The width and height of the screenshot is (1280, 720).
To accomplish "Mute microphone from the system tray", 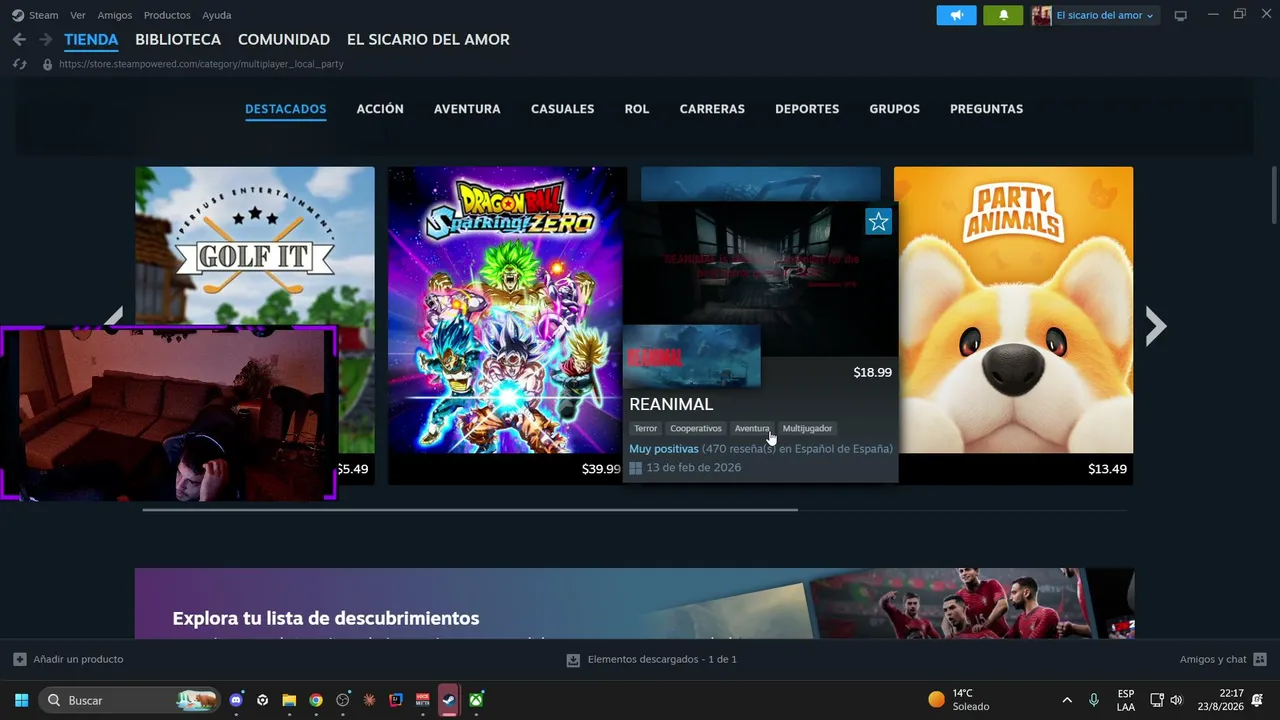I will click(1094, 700).
